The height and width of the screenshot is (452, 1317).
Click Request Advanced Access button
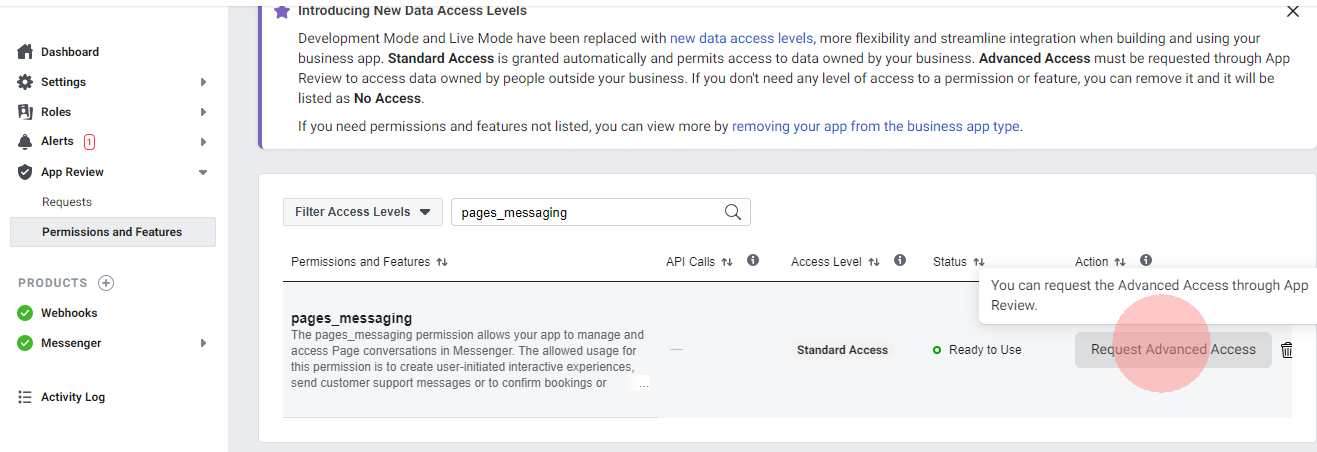(1173, 350)
